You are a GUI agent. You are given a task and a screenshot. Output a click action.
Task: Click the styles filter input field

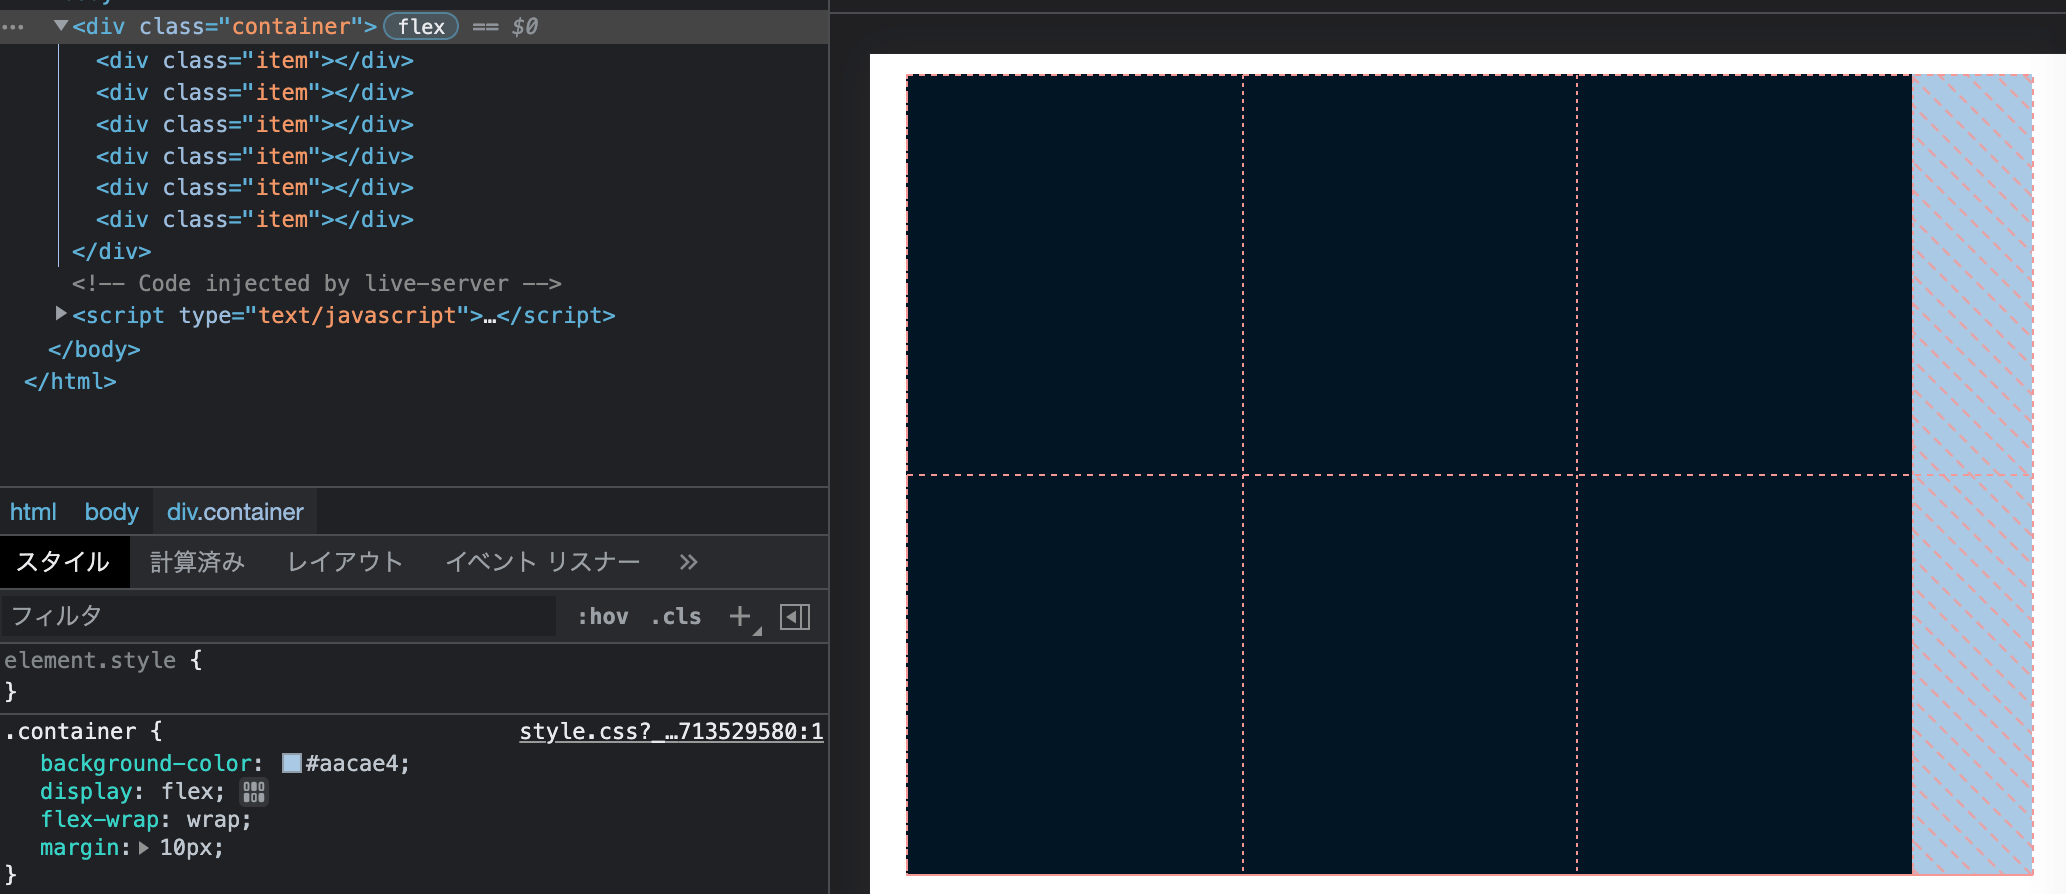click(278, 616)
